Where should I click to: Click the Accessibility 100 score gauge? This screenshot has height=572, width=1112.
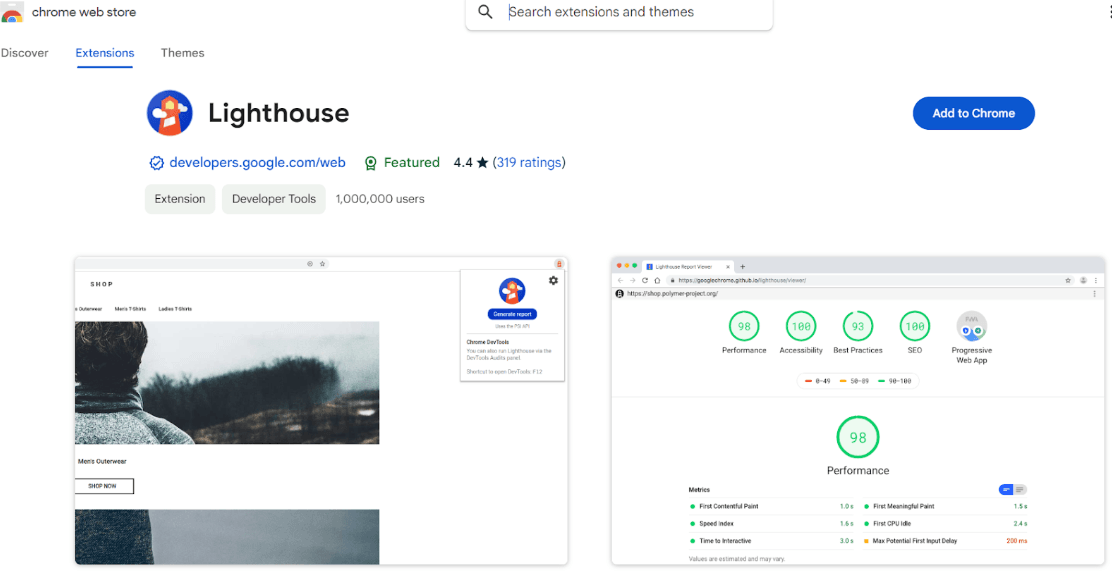tap(801, 327)
